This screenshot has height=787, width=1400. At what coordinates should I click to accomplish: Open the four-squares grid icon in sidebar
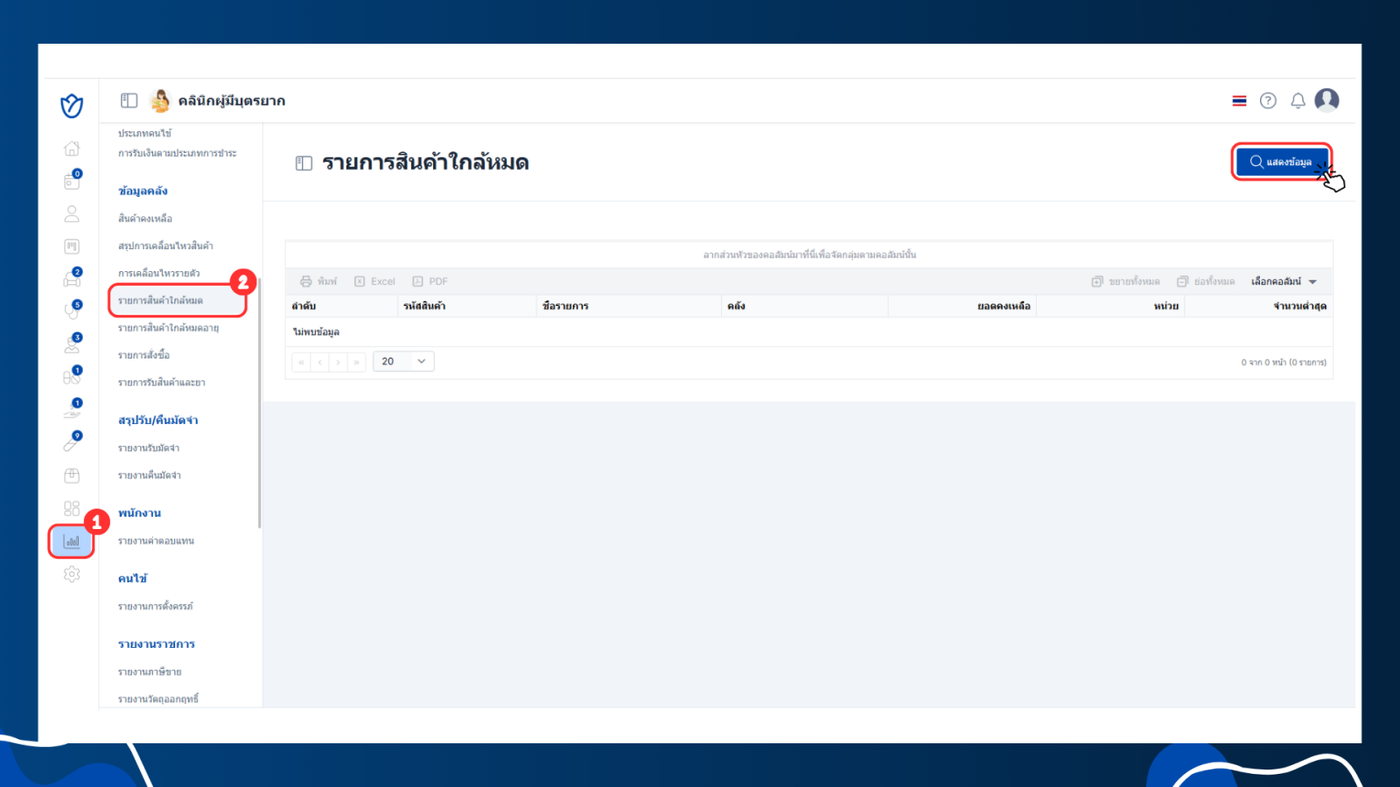tap(72, 509)
